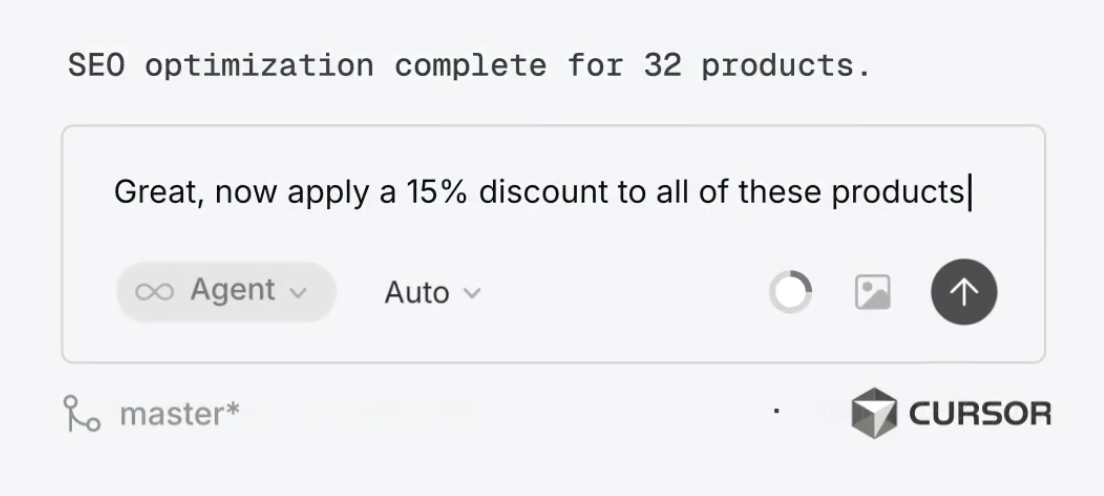Viewport: 1104px width, 496px height.
Task: Click the send arrow button
Action: tap(963, 292)
